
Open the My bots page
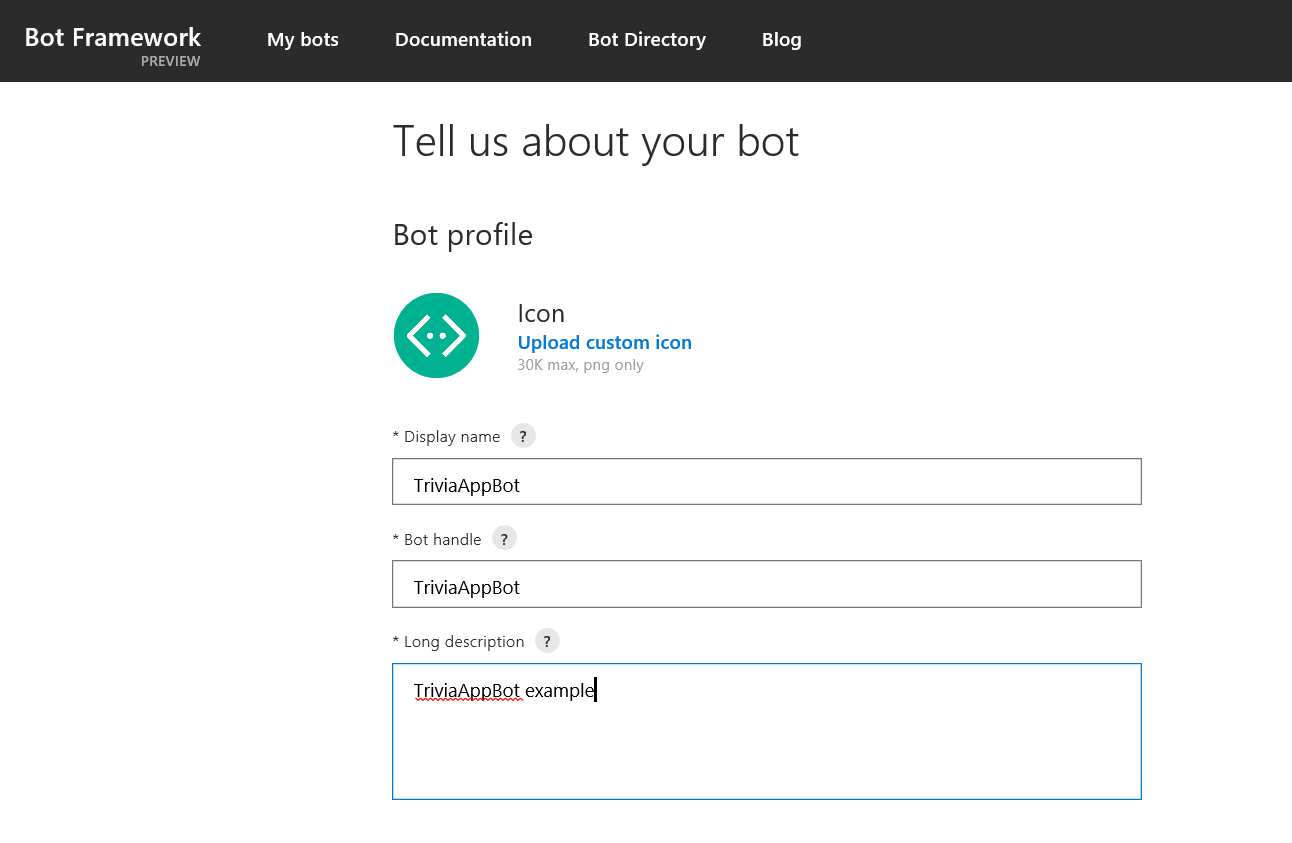tap(302, 40)
